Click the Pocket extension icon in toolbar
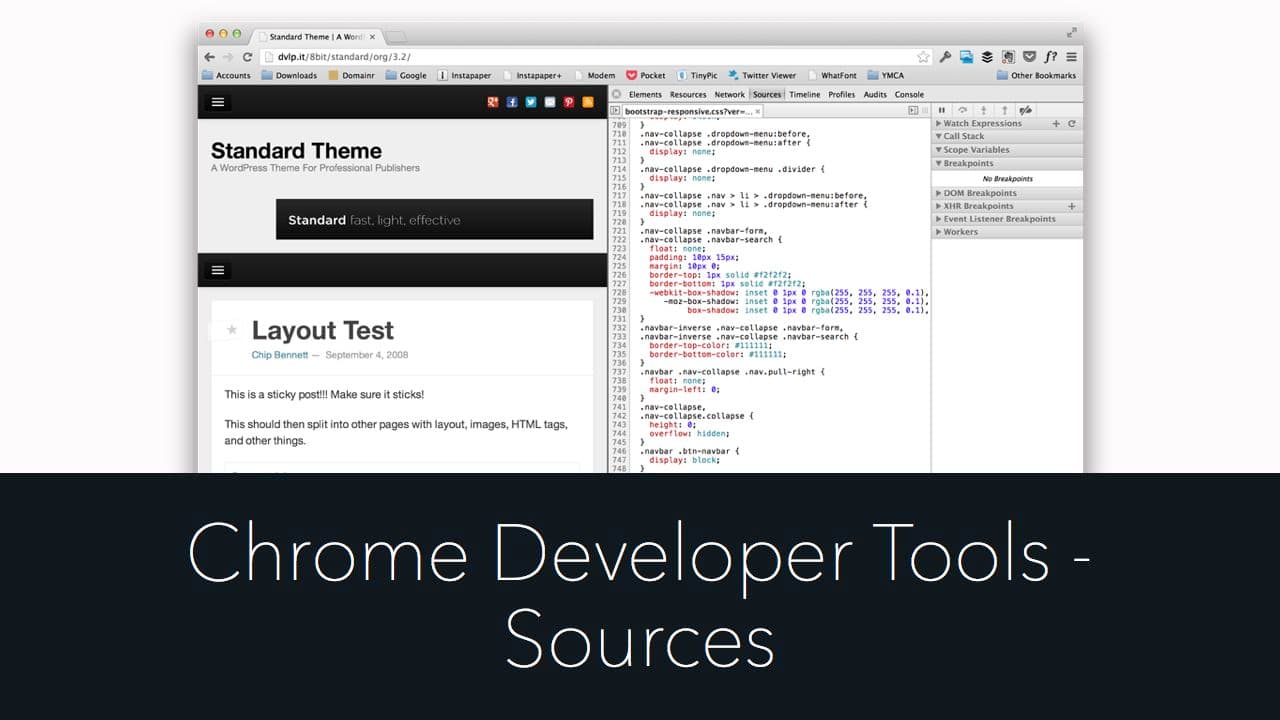The image size is (1280, 720). coord(1030,57)
